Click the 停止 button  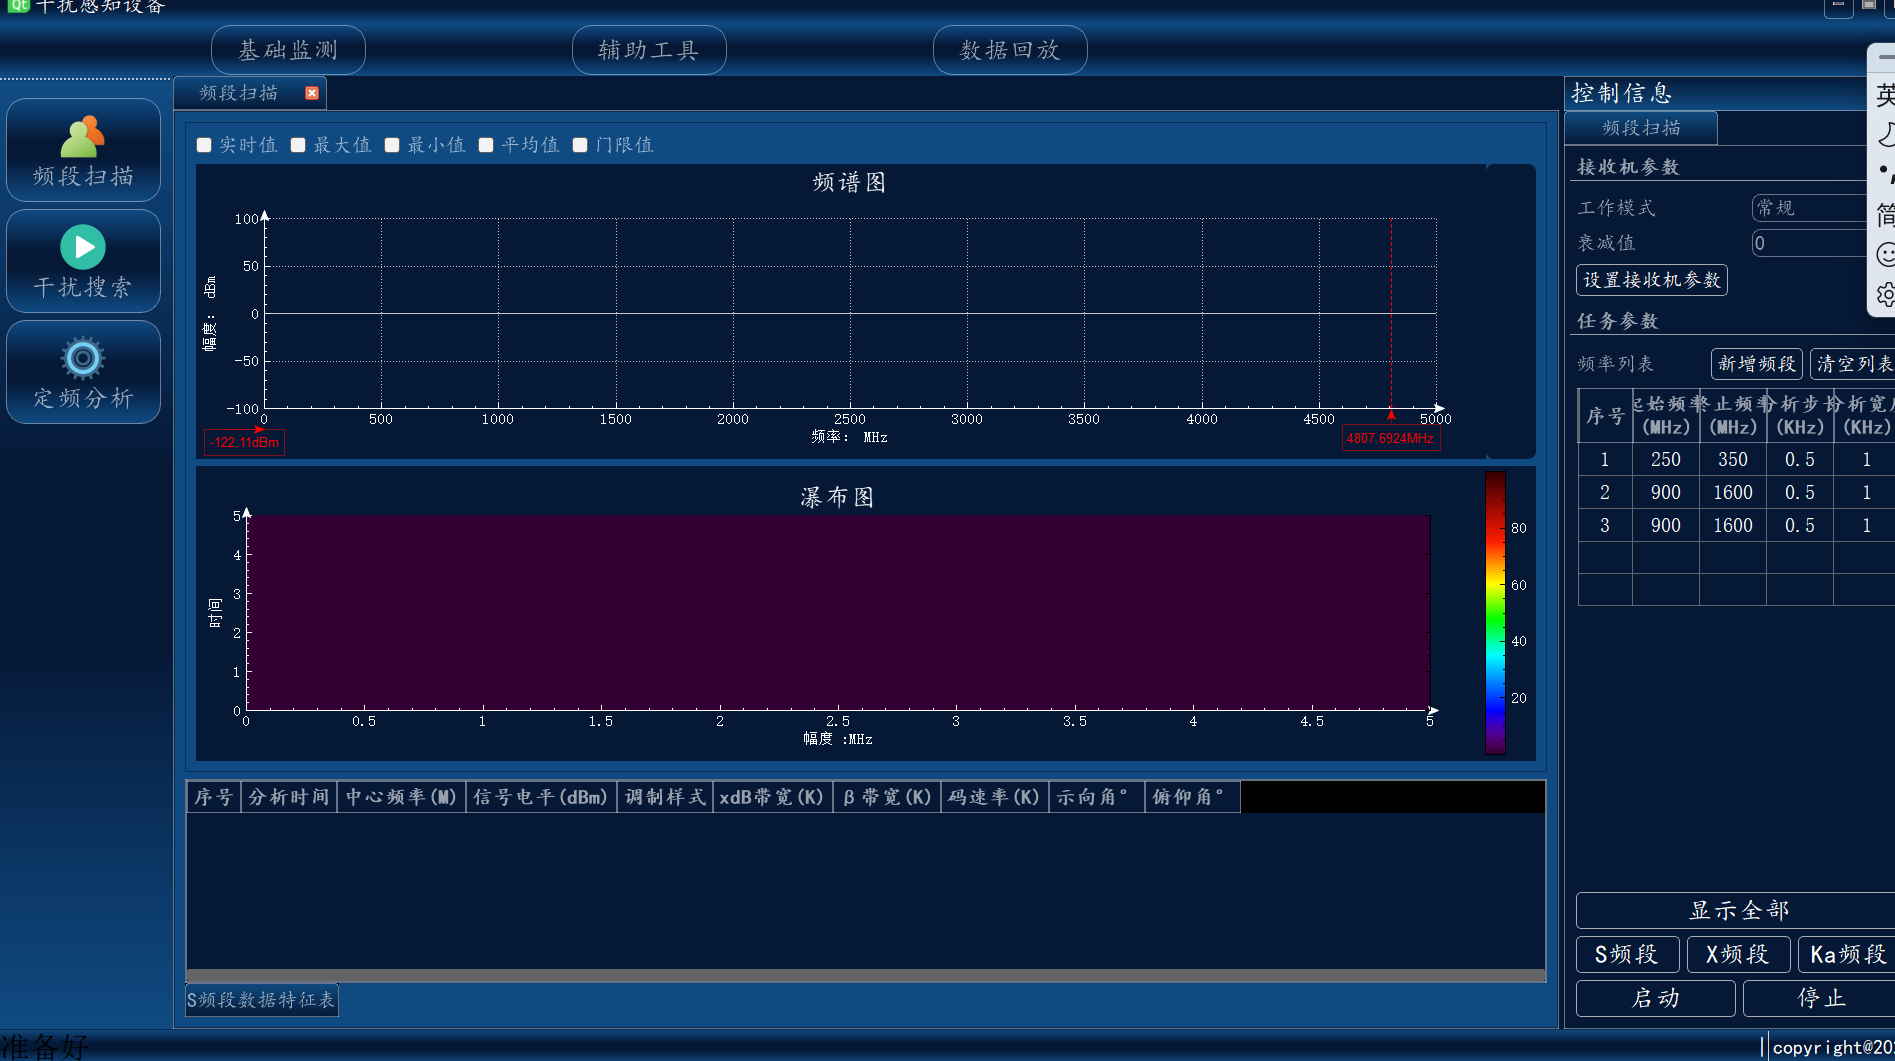point(1820,998)
